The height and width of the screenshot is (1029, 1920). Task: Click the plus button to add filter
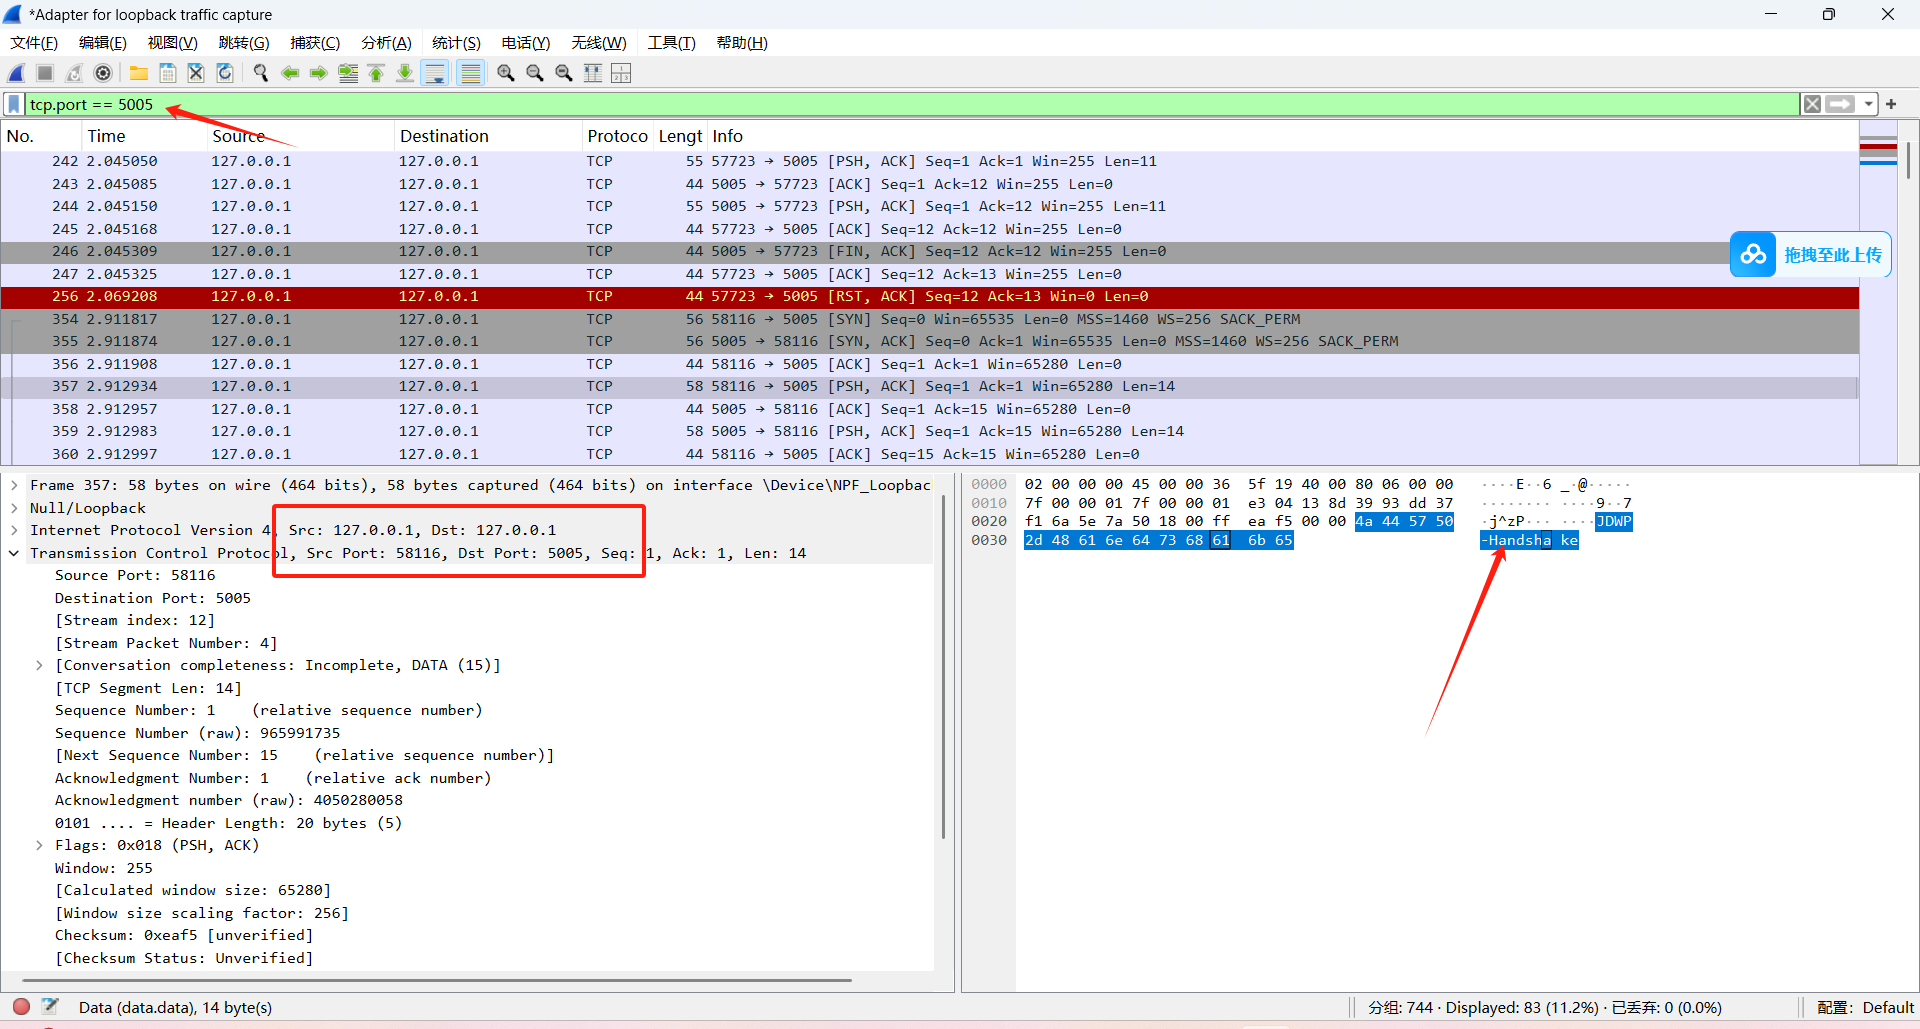(x=1891, y=104)
